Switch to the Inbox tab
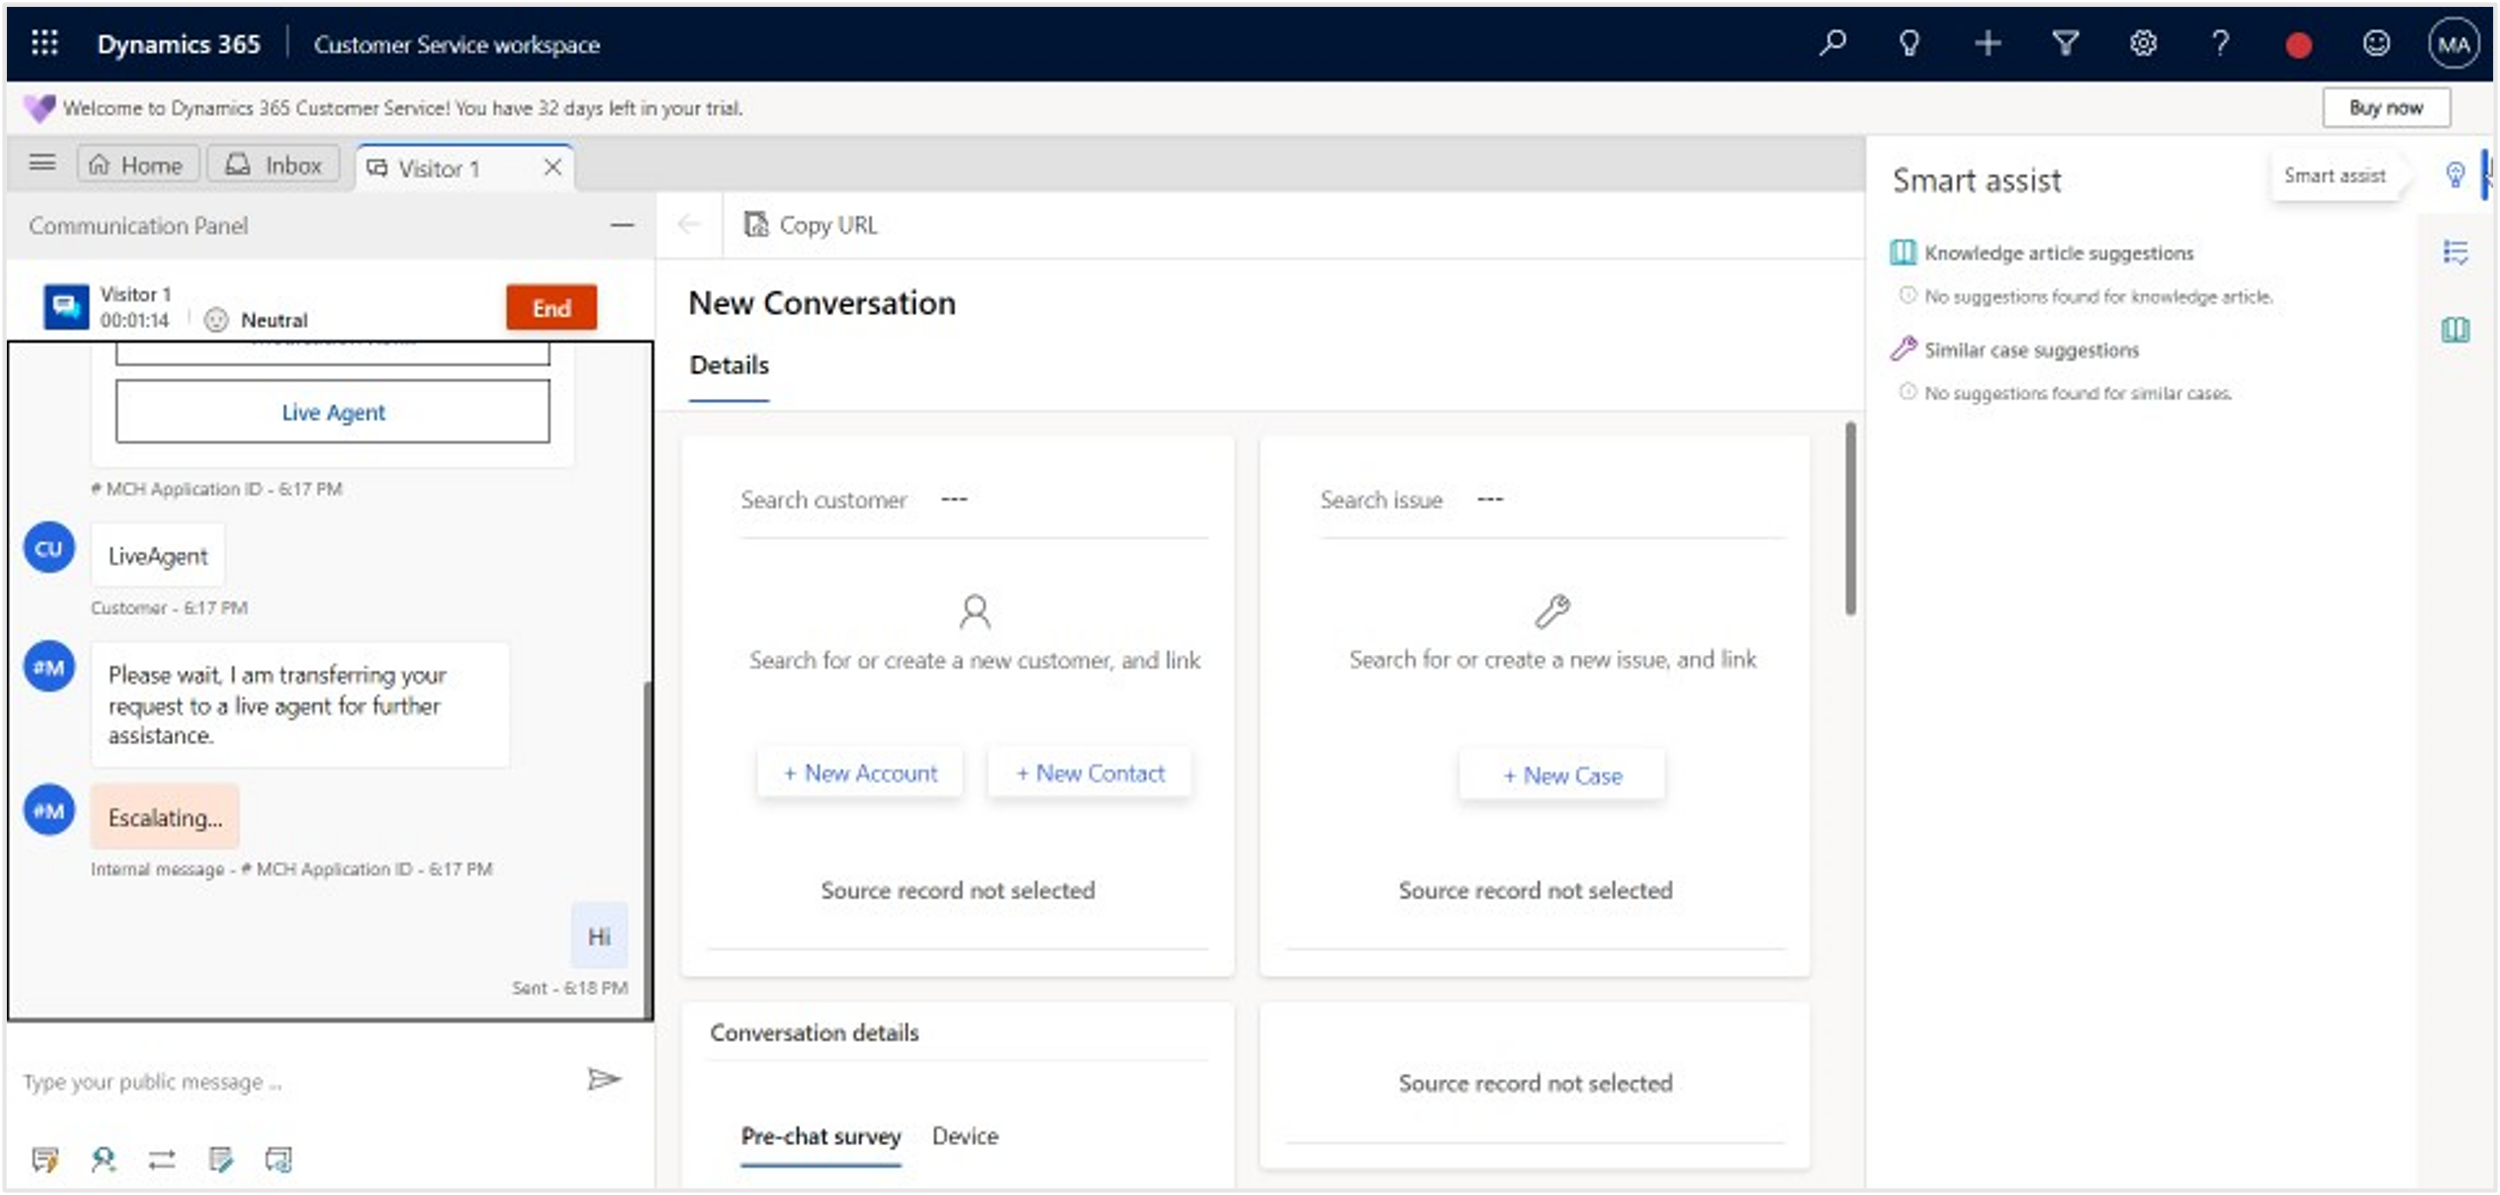The height and width of the screenshot is (1195, 2500). (x=273, y=165)
